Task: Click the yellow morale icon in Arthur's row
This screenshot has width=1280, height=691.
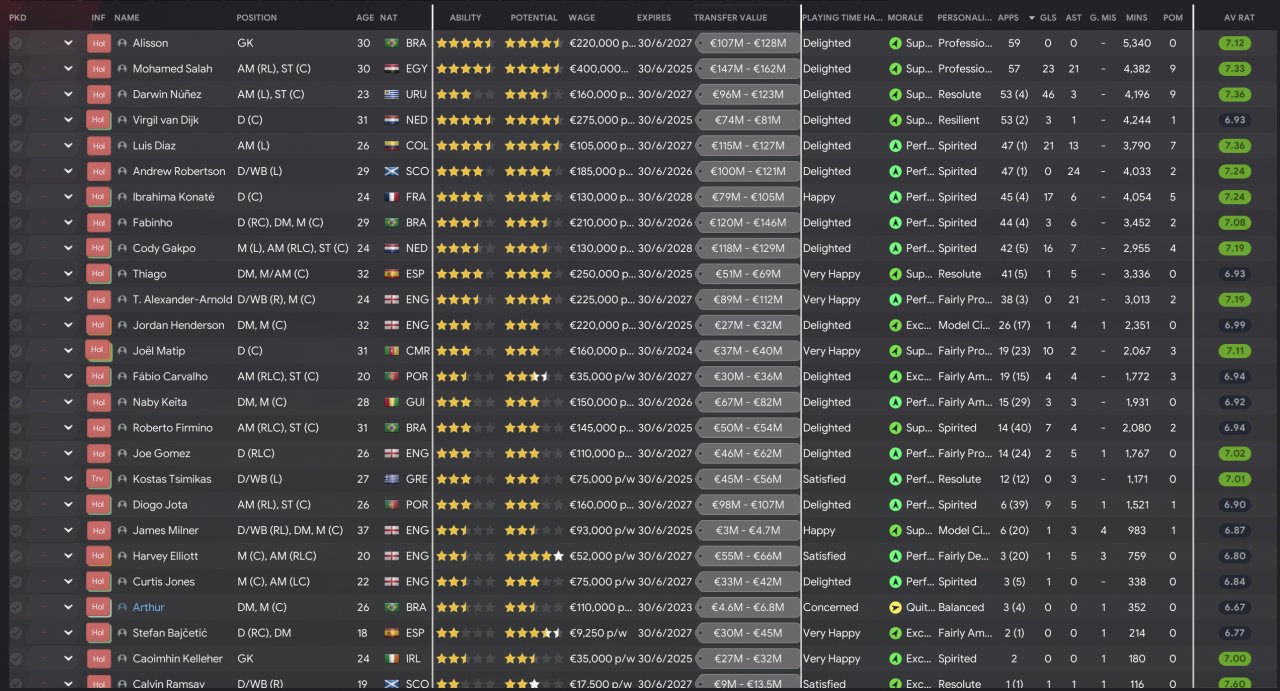Action: [x=895, y=607]
